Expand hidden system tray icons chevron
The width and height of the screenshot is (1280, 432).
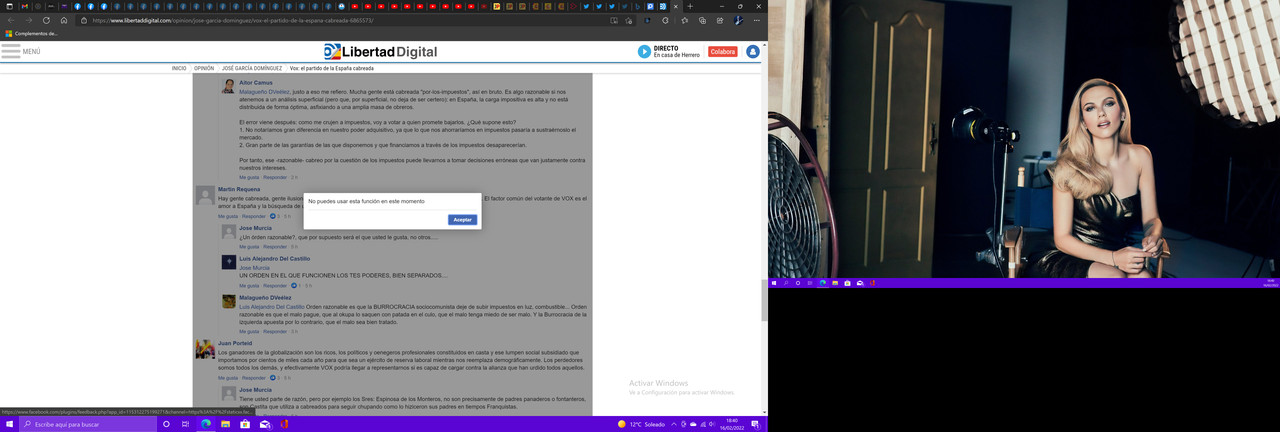tap(675, 424)
